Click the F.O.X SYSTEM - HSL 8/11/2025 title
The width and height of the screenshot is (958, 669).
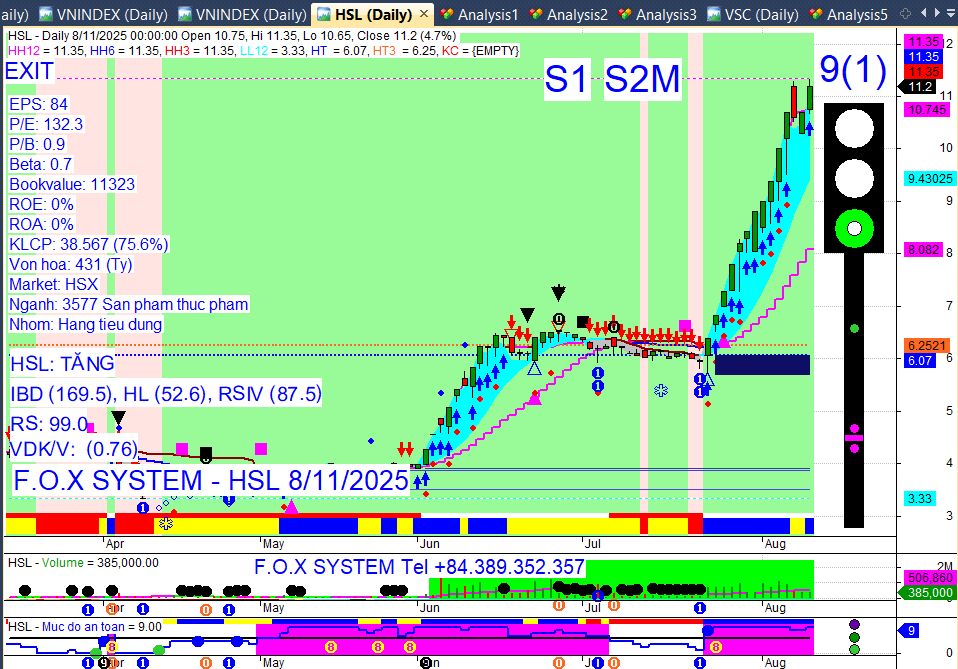coord(211,480)
